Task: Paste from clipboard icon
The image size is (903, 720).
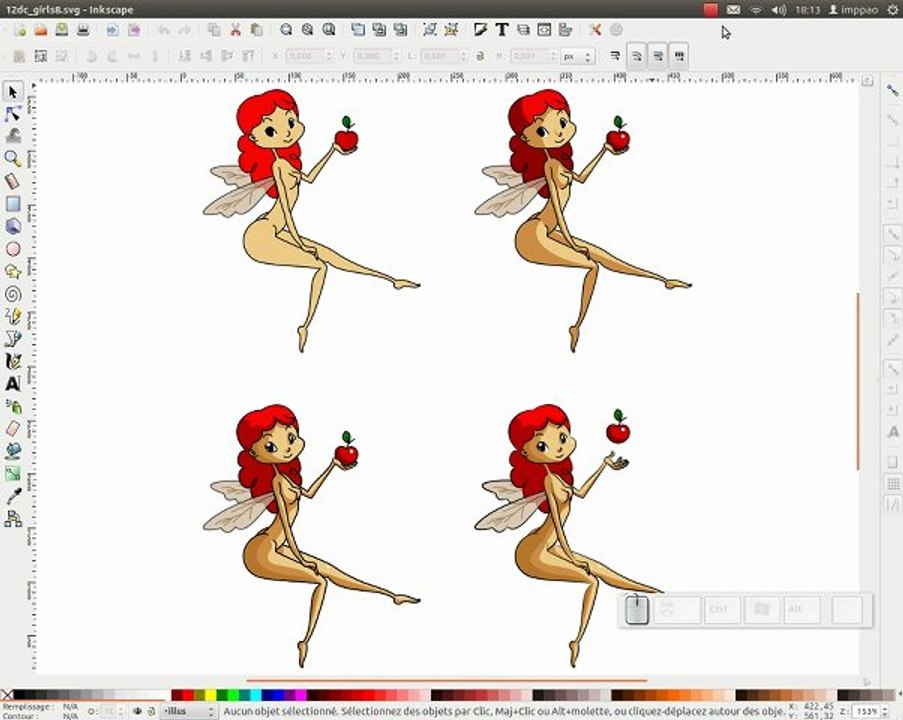Action: point(256,30)
